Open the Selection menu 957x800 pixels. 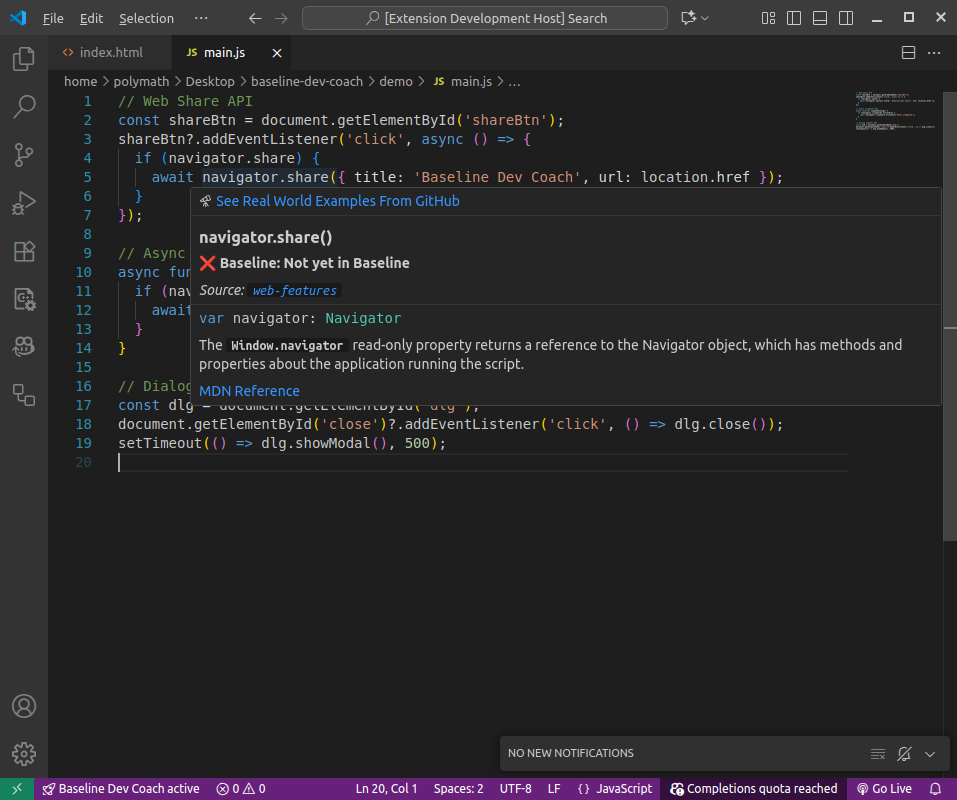pyautogui.click(x=146, y=18)
